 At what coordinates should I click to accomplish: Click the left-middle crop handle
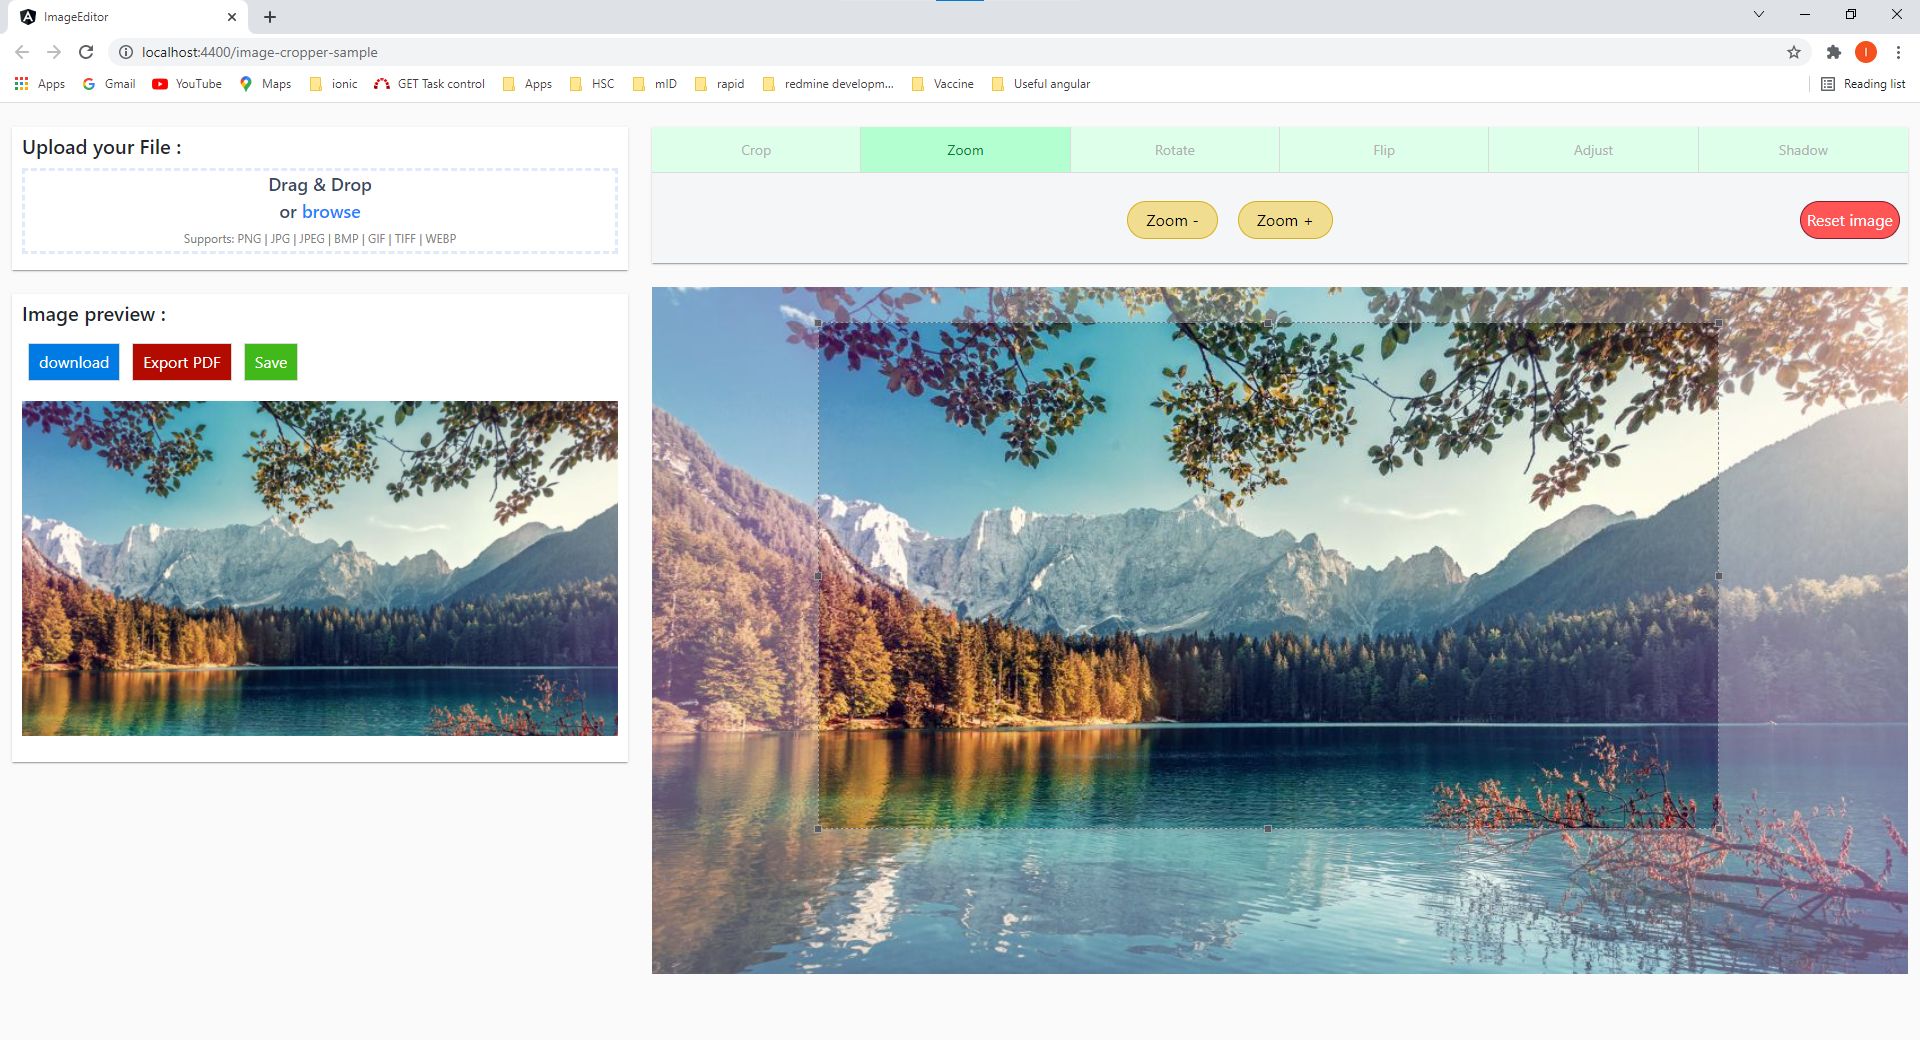point(818,576)
